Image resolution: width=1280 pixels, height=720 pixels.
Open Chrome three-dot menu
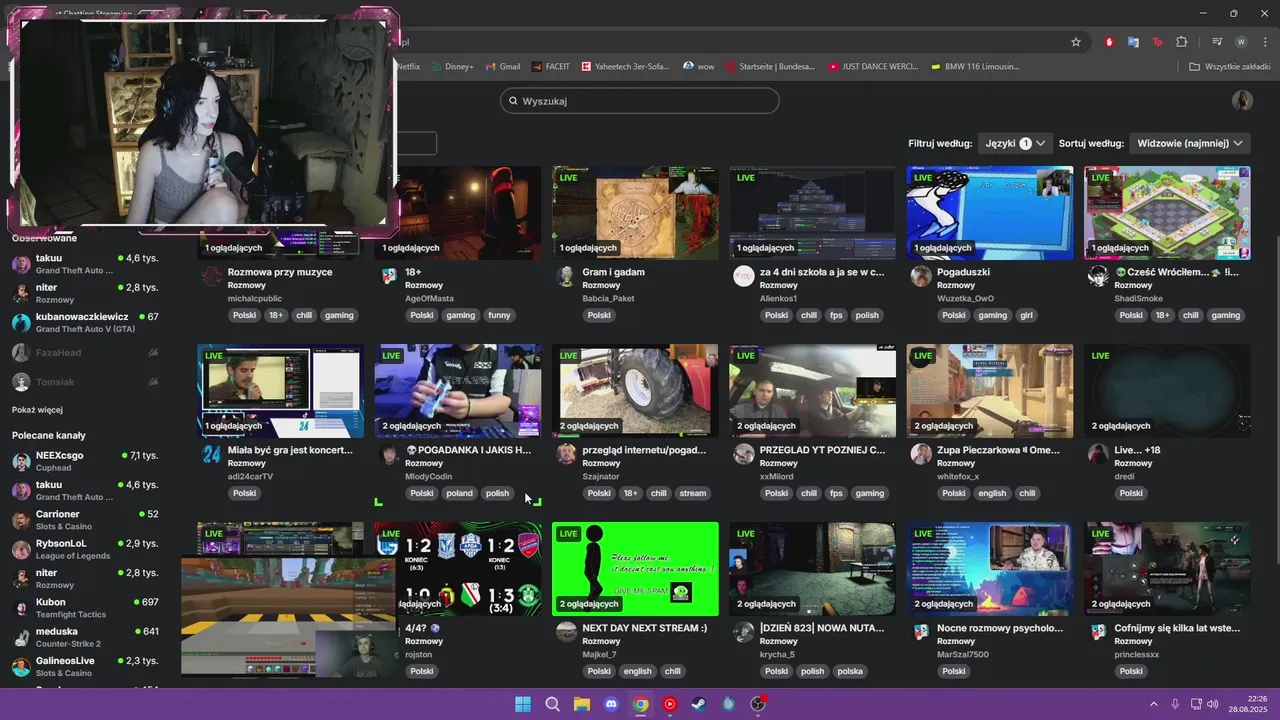tap(1266, 42)
